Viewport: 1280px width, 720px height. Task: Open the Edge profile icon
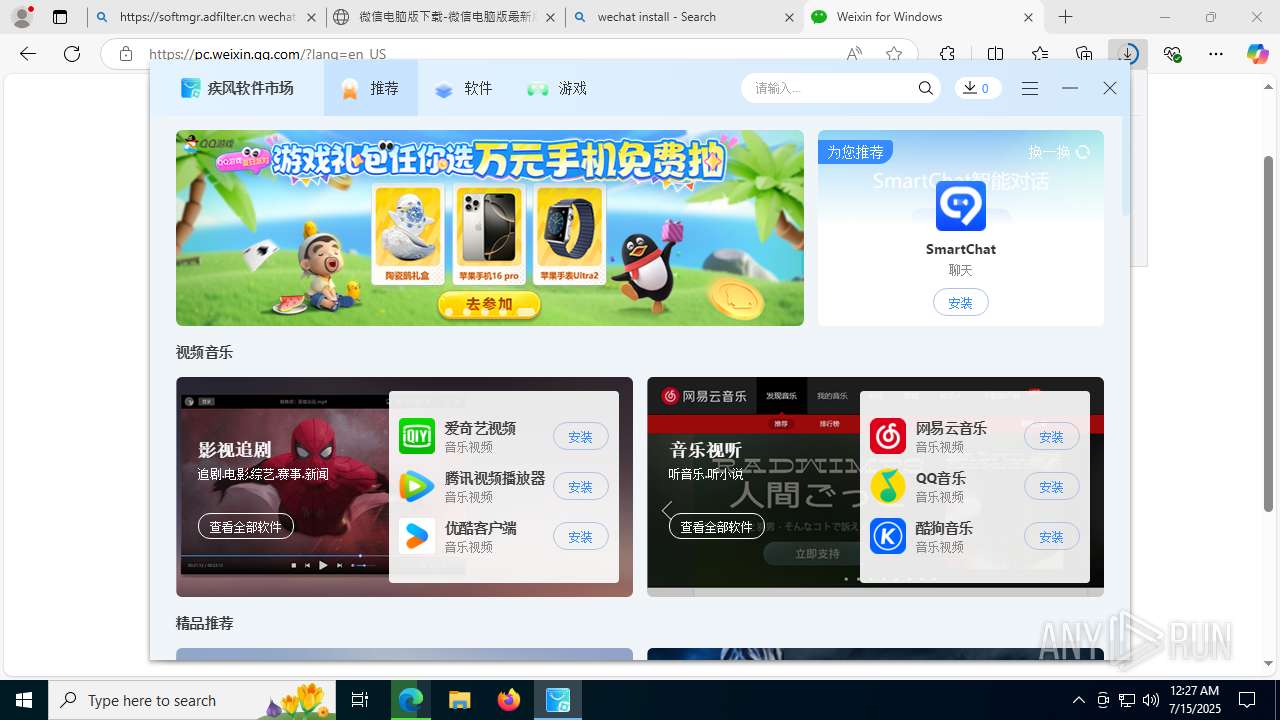22,17
